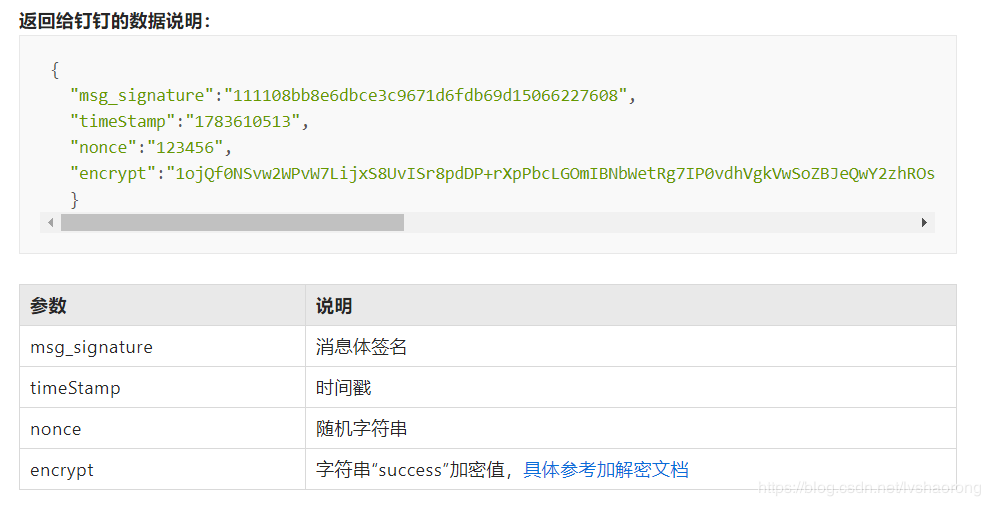Click the blog.csdn.net watermark URL
This screenshot has width=991, height=506.
coord(870,488)
